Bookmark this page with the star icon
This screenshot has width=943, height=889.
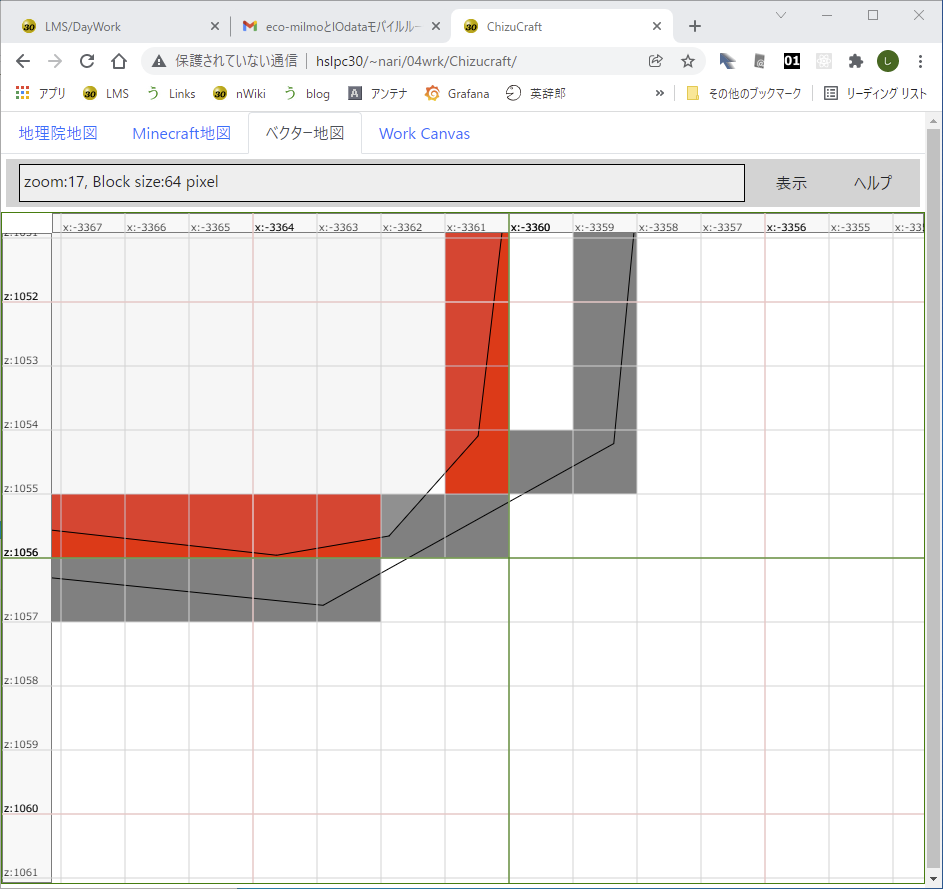point(688,61)
